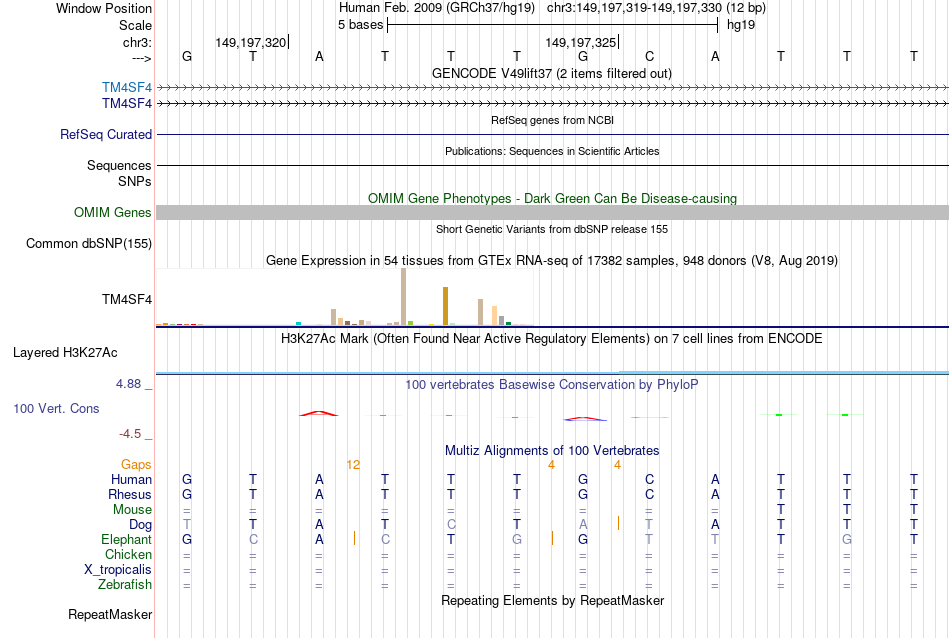Image resolution: width=950 pixels, height=638 pixels.
Task: Click the Gaps row label
Action: tap(136, 464)
